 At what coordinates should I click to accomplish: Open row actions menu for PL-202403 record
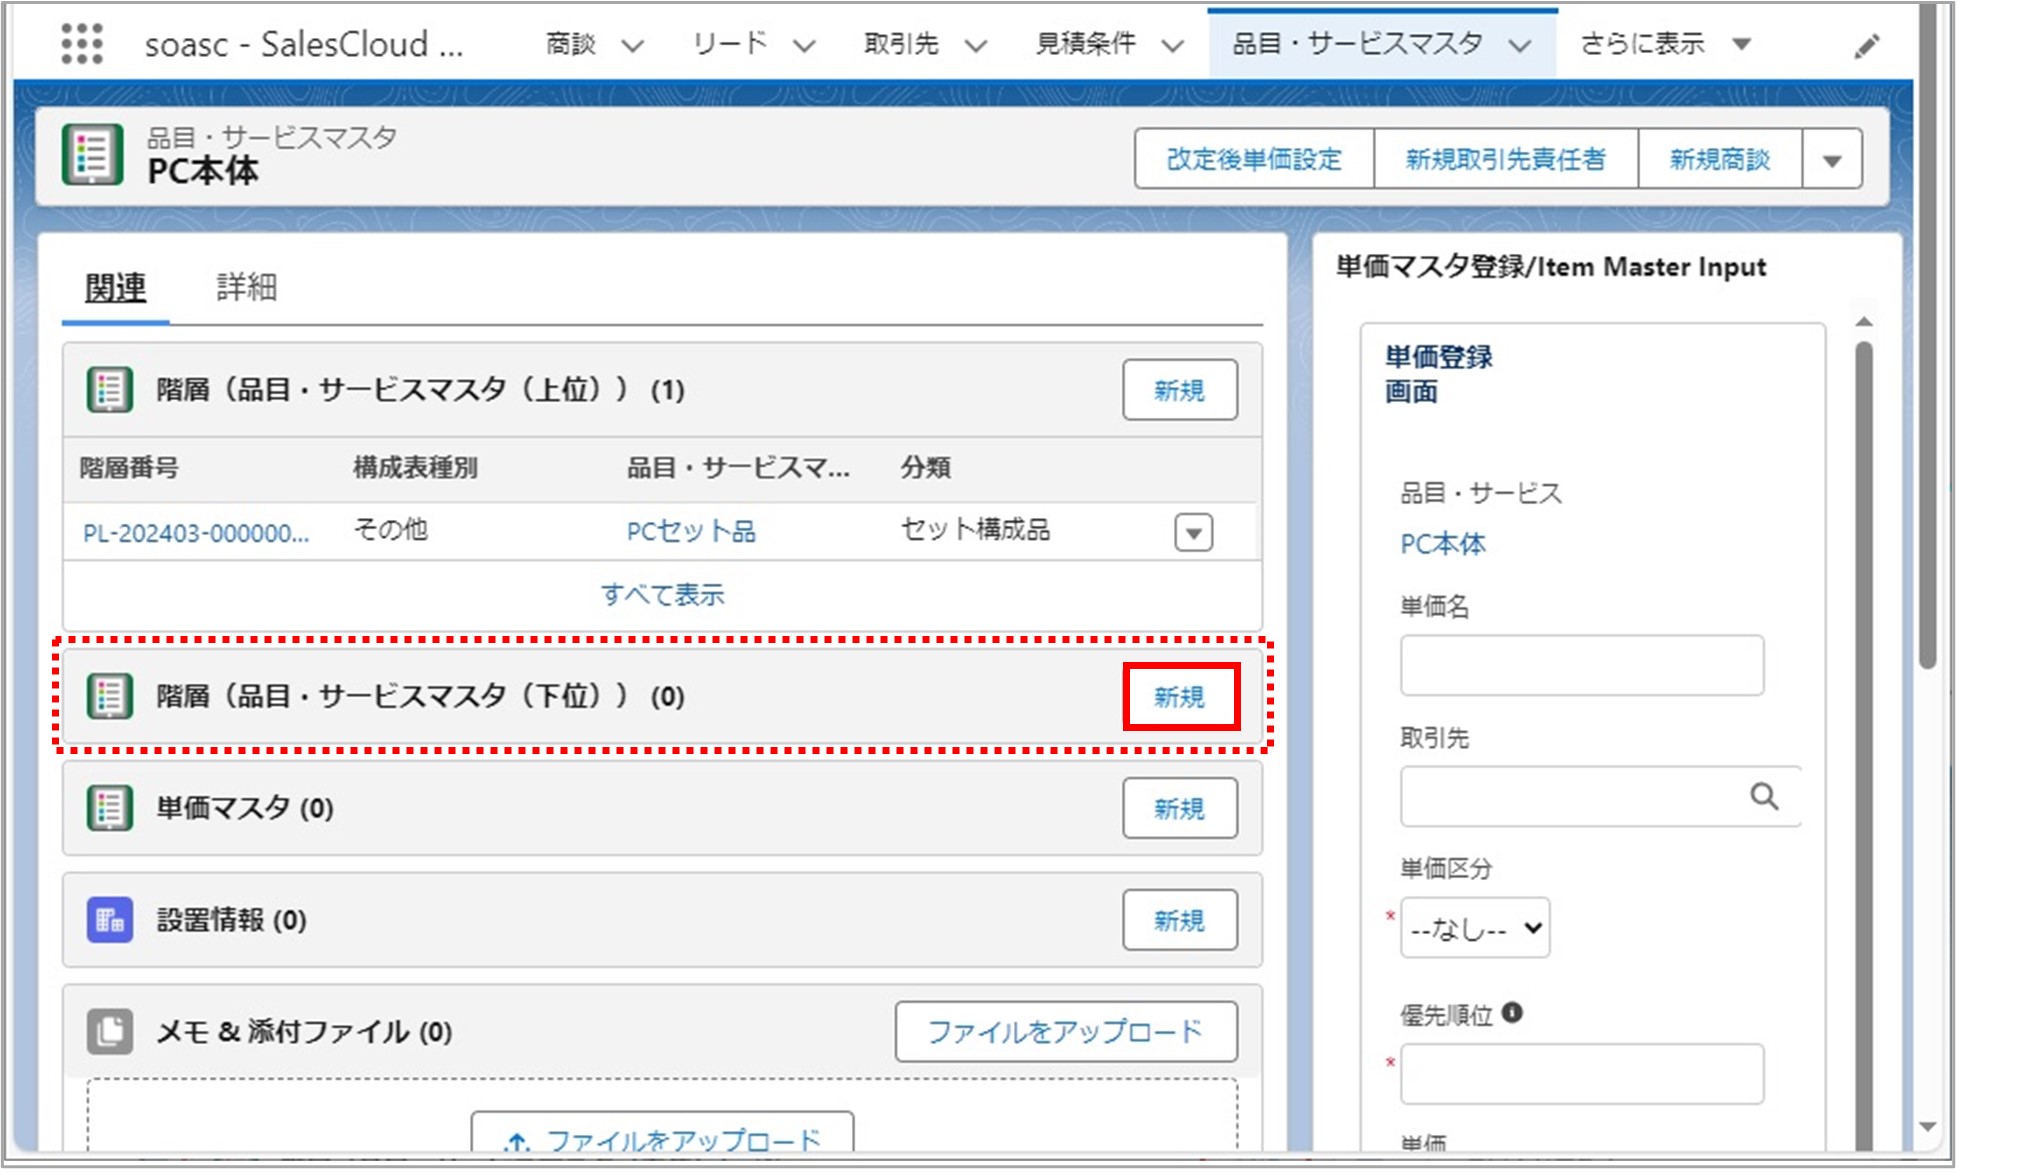coord(1193,533)
